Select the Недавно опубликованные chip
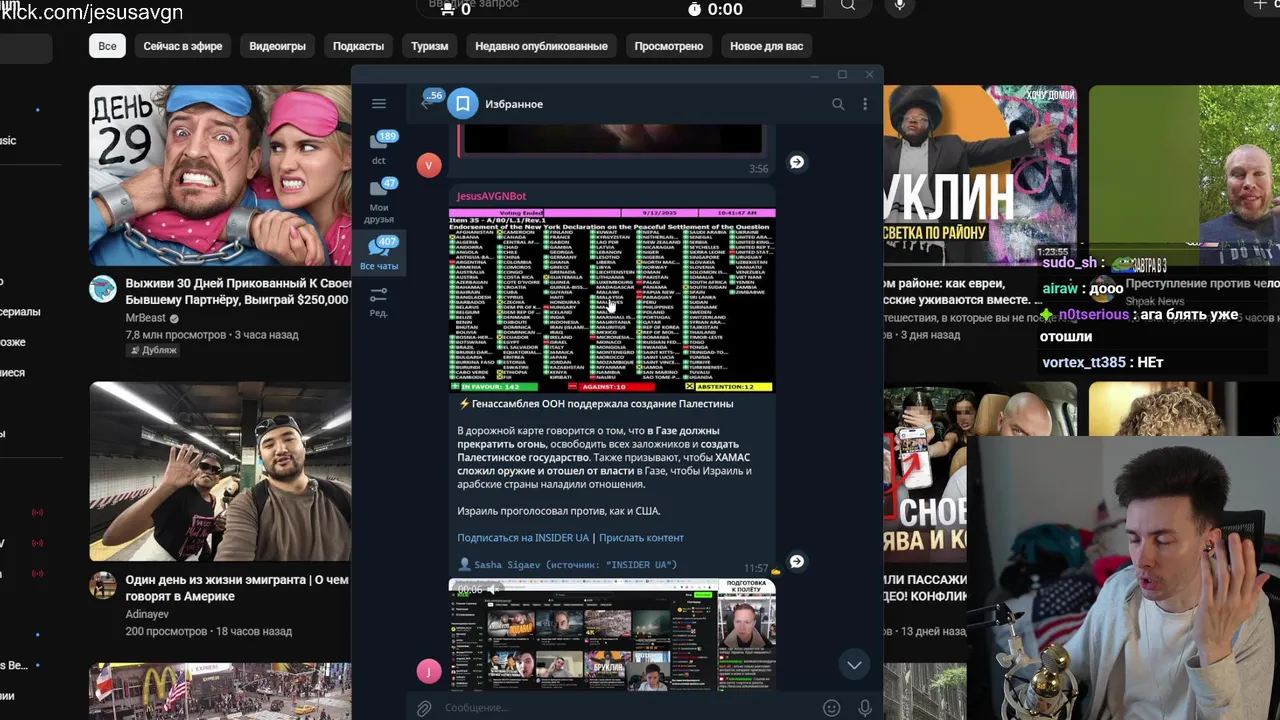The image size is (1280, 720). [x=541, y=46]
